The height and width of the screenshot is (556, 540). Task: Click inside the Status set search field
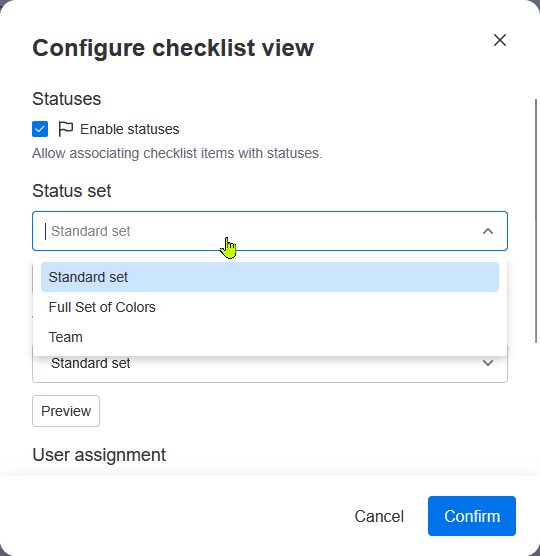pos(262,231)
